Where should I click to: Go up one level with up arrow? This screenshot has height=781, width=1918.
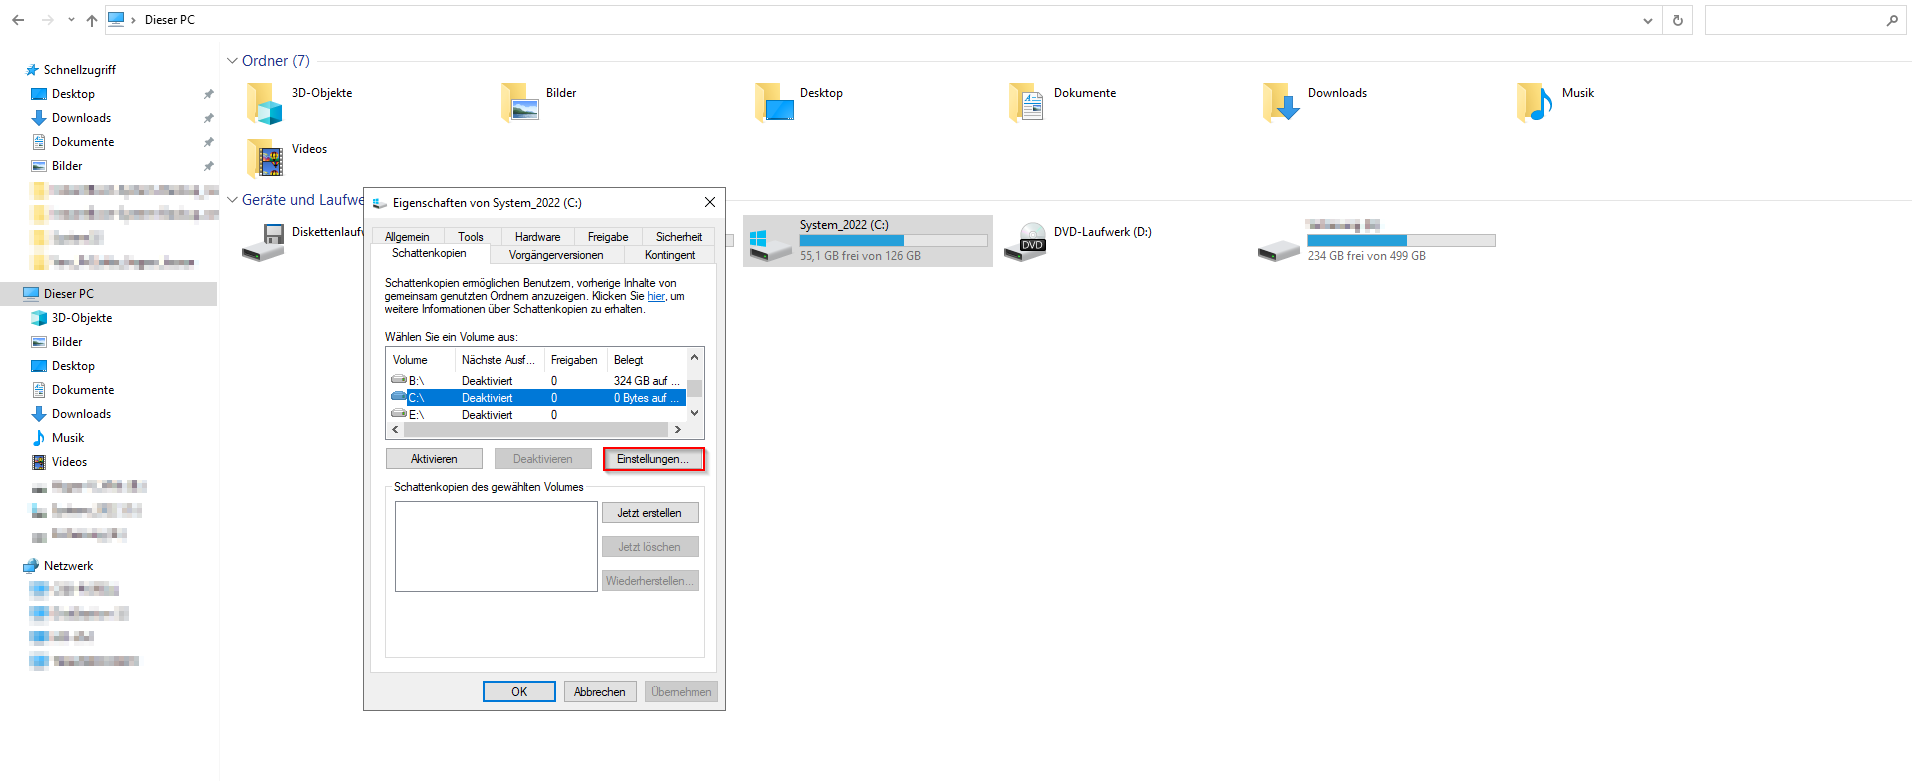click(92, 20)
